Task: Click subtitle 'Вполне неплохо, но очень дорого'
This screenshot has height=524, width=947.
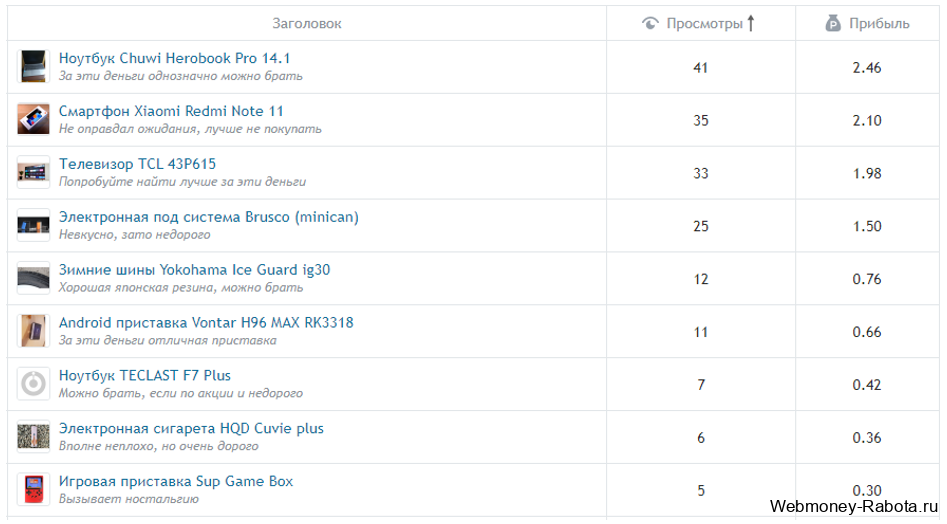Action: pos(159,446)
